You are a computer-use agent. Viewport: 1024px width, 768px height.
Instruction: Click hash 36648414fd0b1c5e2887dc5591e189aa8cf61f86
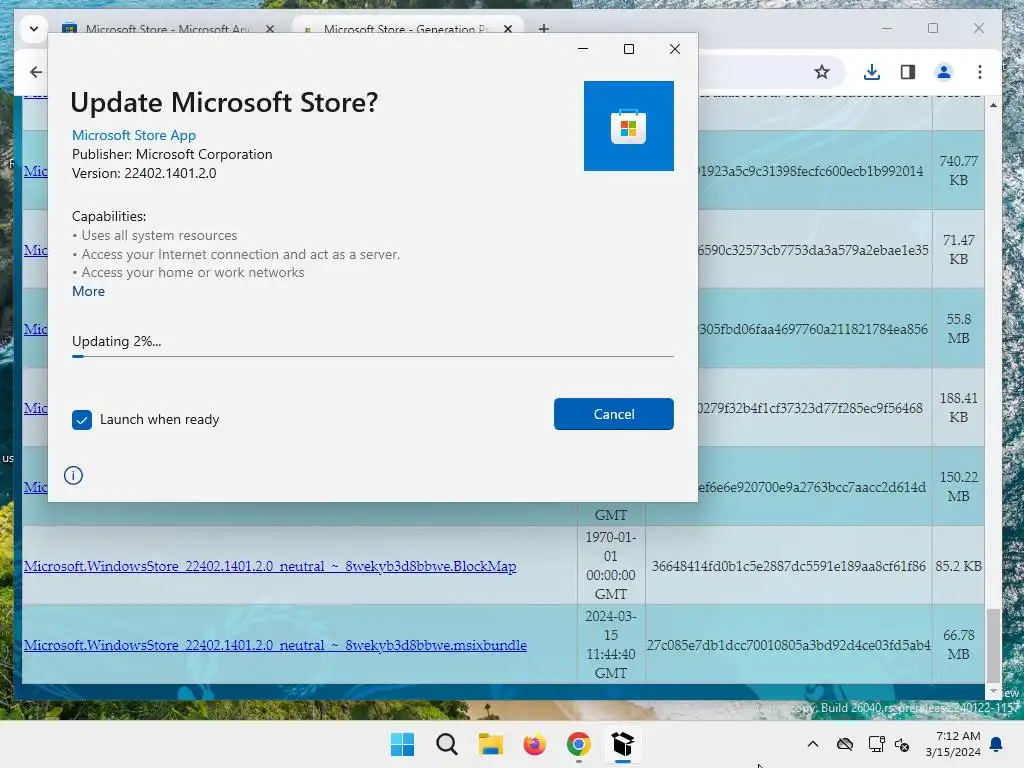(x=788, y=566)
